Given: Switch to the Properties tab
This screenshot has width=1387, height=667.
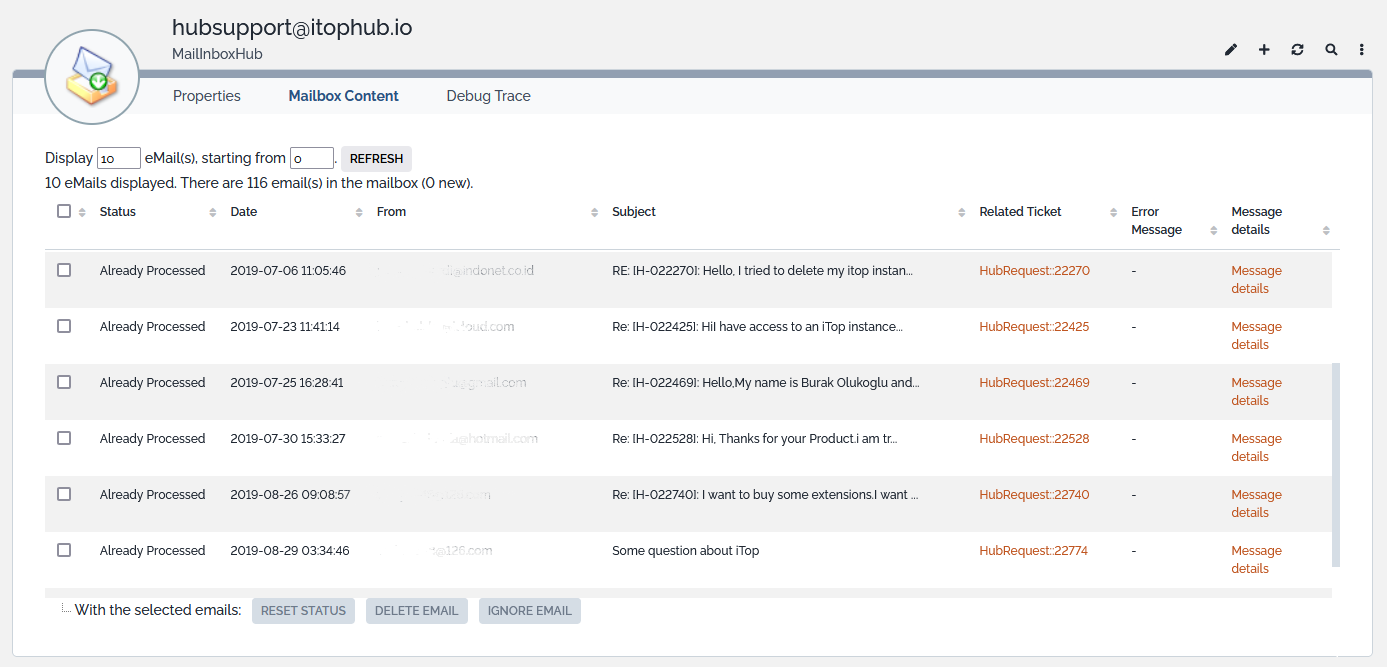Looking at the screenshot, I should 207,96.
